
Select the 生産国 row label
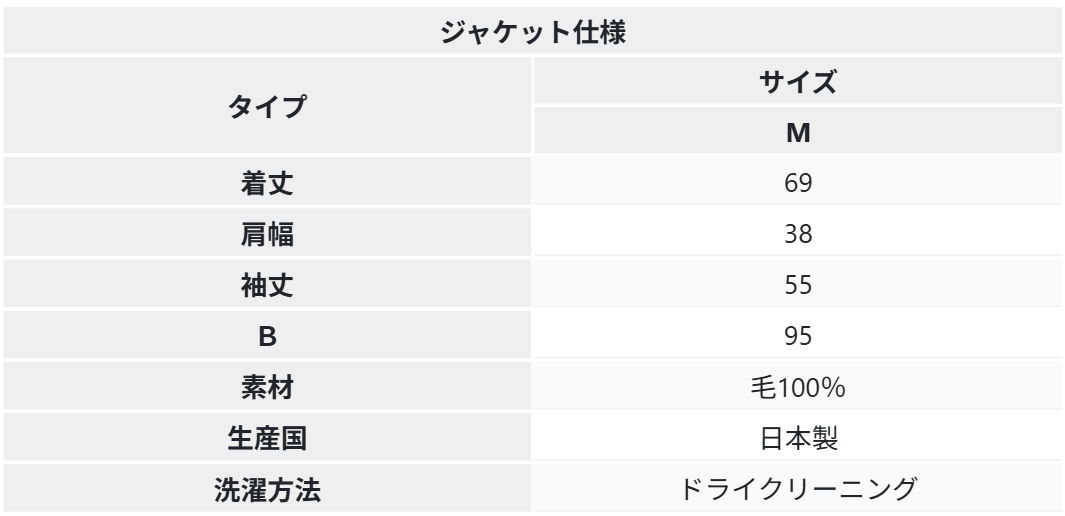[266, 438]
